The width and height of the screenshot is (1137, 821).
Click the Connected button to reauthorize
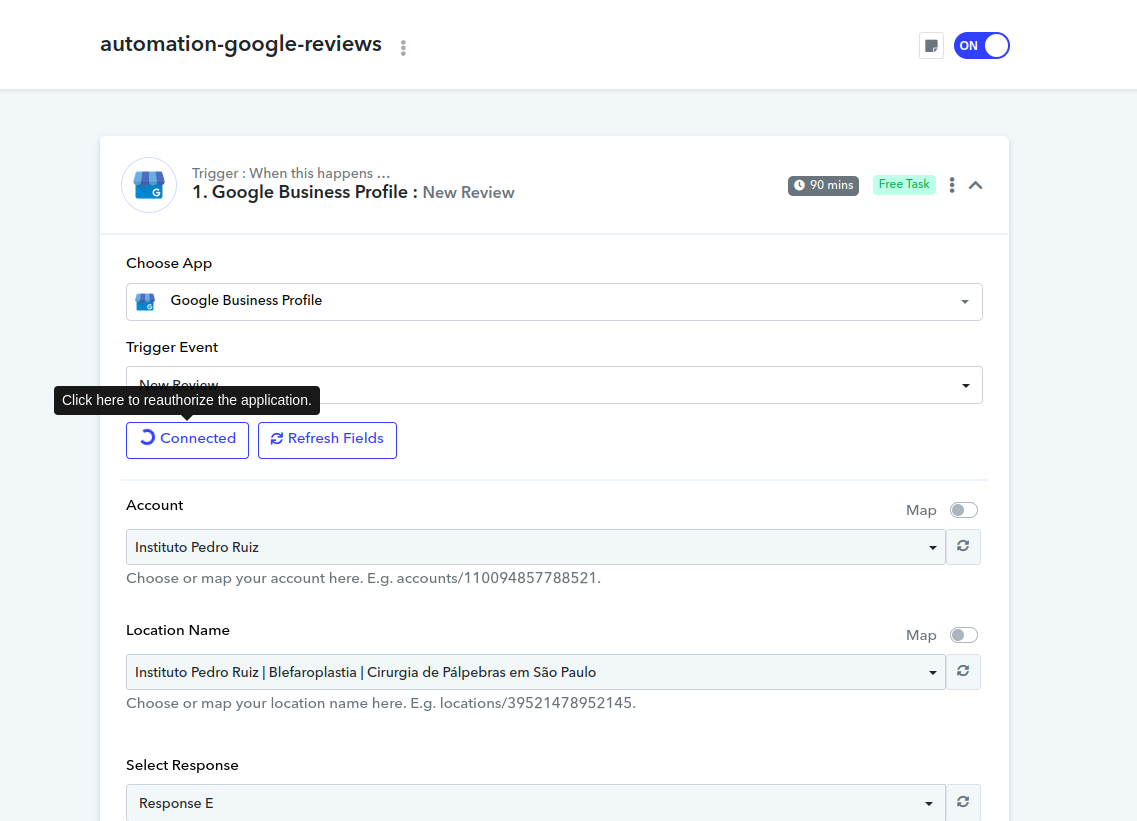click(187, 440)
